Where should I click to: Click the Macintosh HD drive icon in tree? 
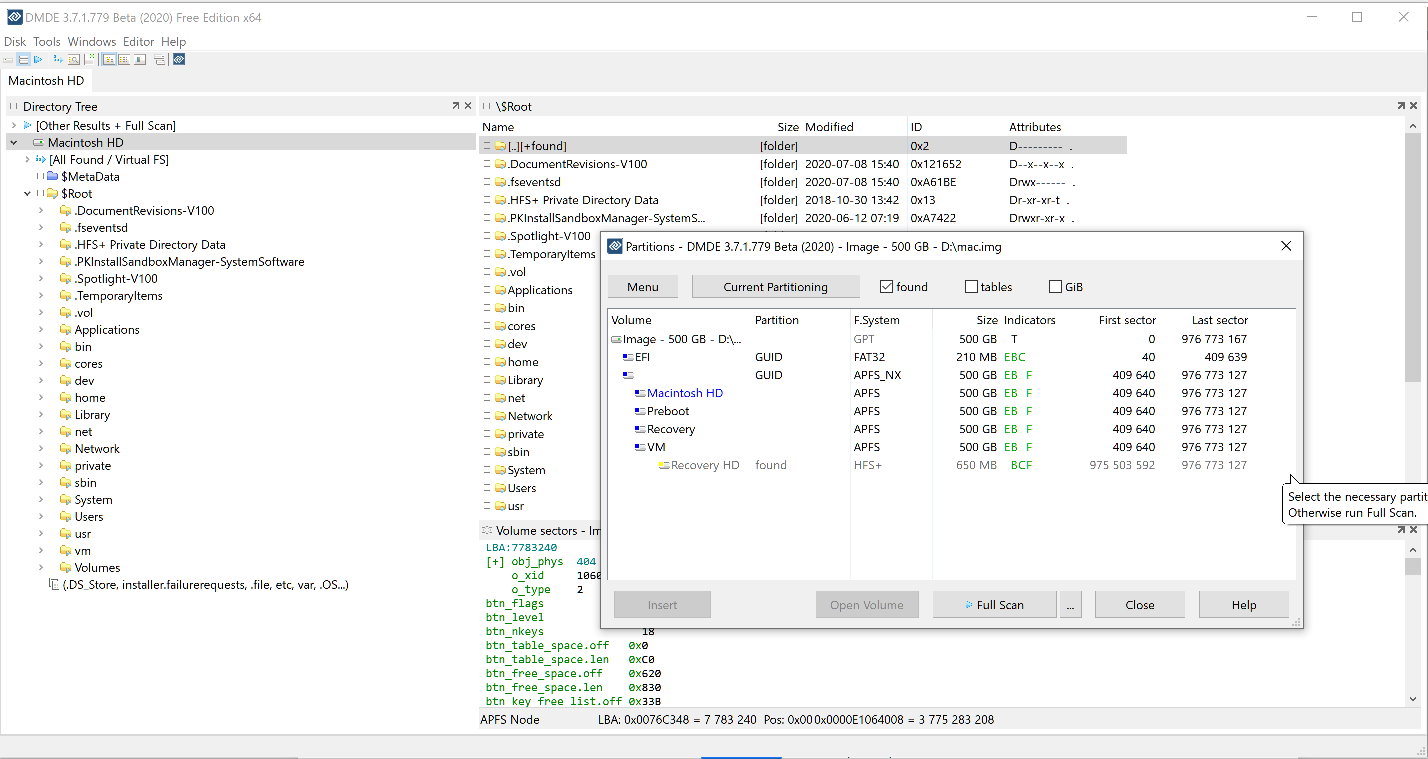[x=38, y=143]
